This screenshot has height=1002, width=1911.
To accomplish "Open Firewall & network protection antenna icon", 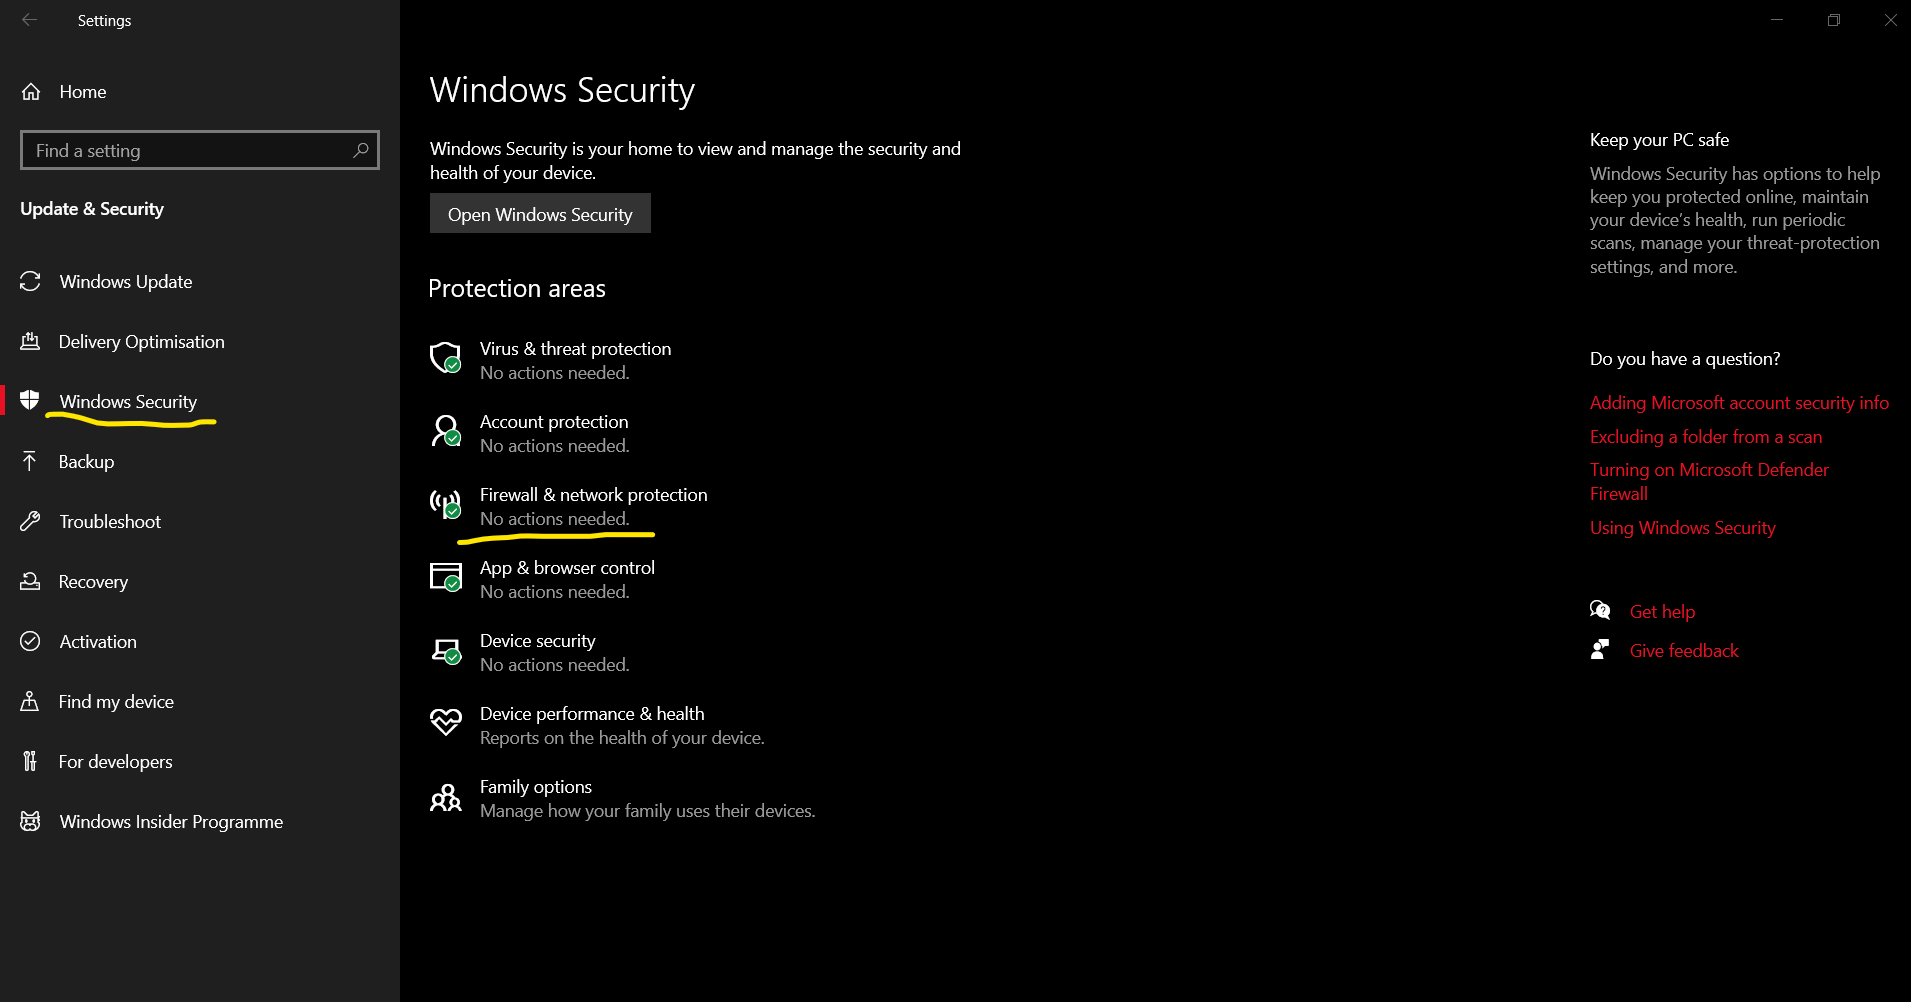I will (x=445, y=503).
